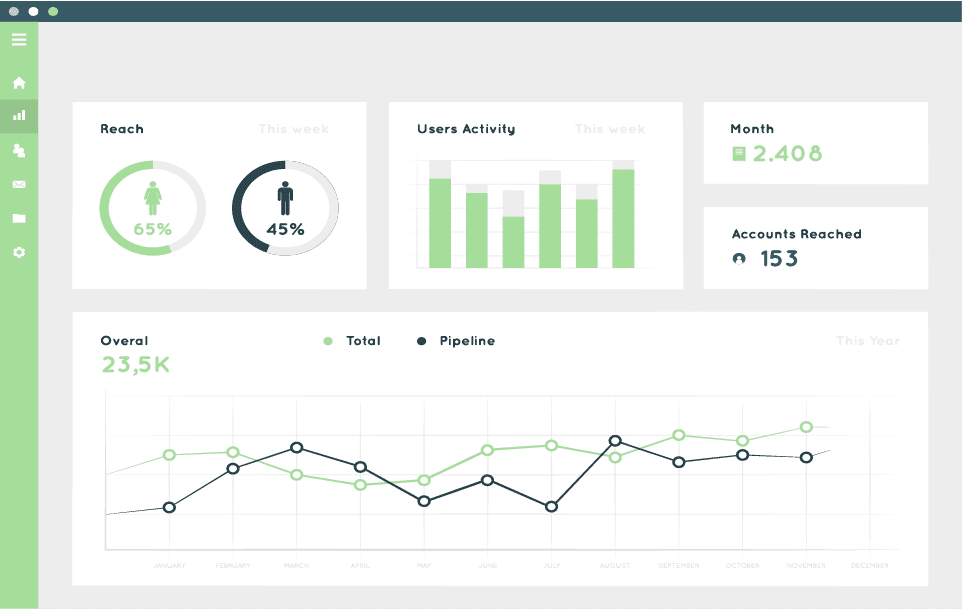Open the hamburger menu in sidebar
Screen dimensions: 962x609
click(19, 40)
